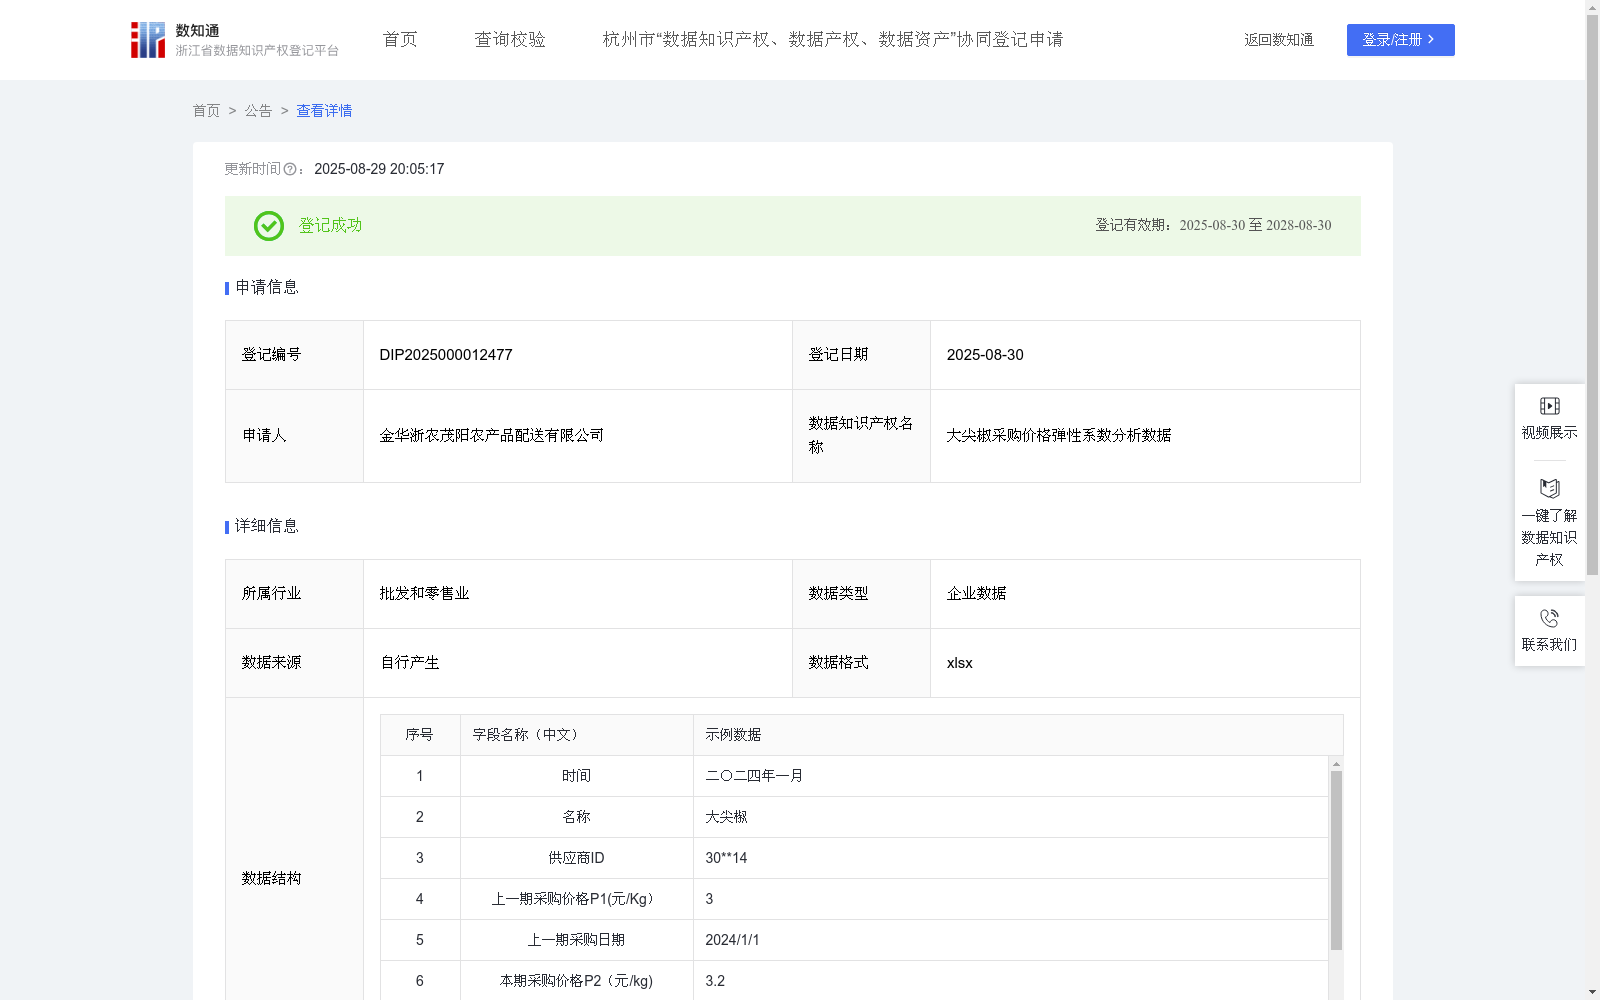Switch to the 查询校验 menu item

pyautogui.click(x=510, y=39)
